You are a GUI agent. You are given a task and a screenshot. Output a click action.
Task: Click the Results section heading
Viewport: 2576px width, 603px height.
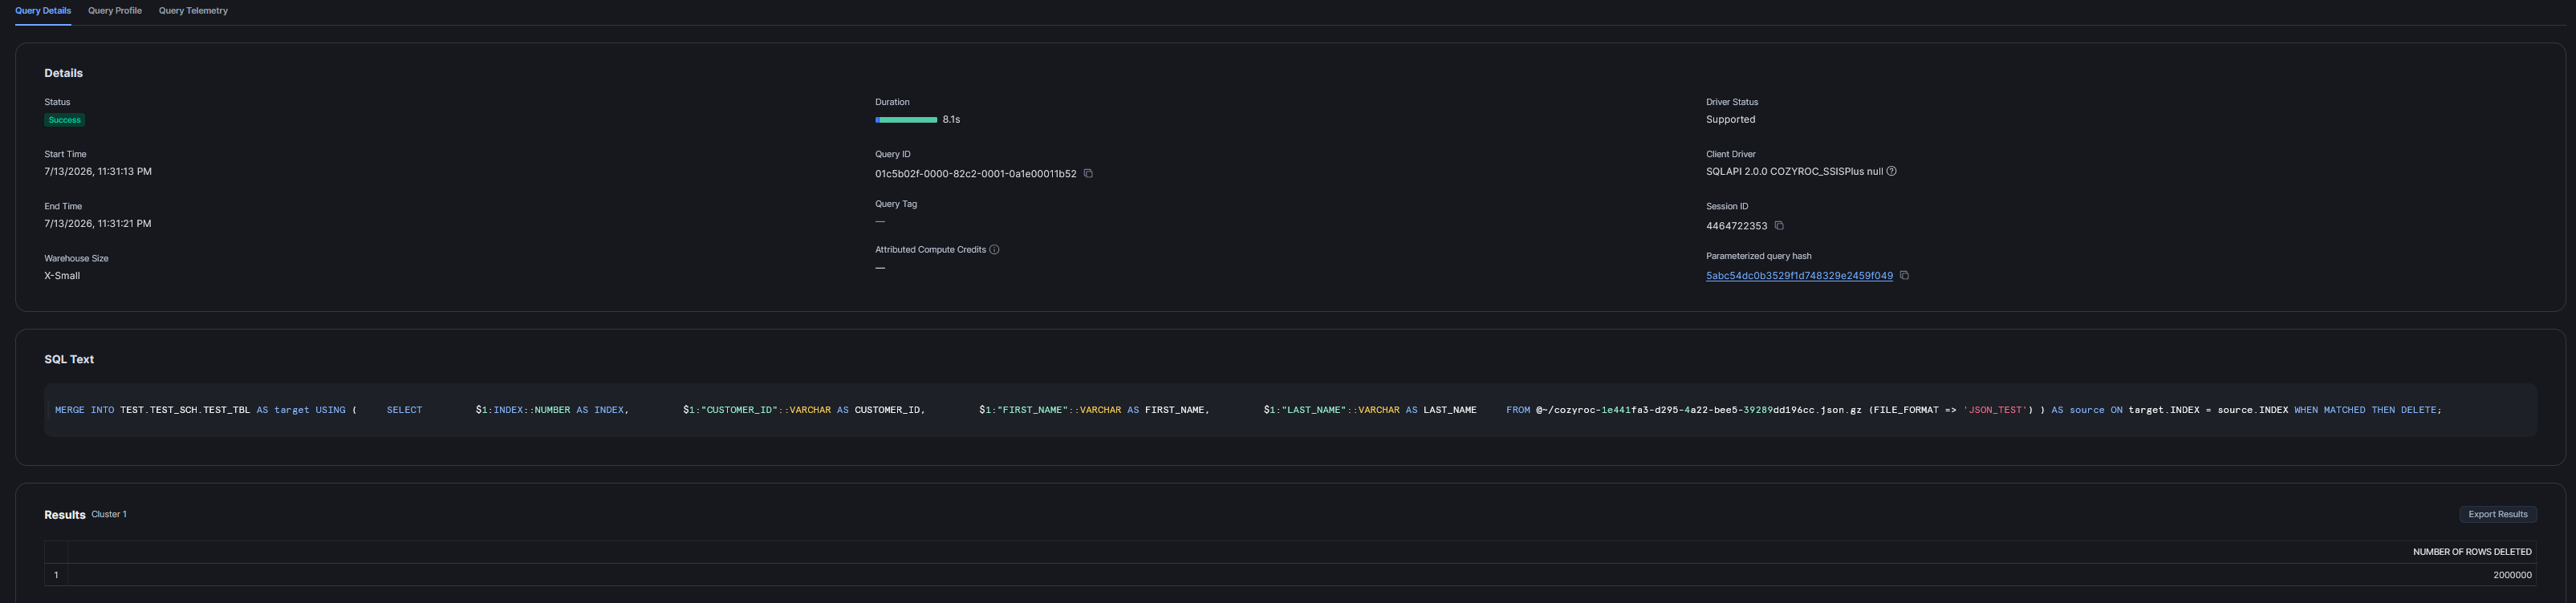click(65, 515)
